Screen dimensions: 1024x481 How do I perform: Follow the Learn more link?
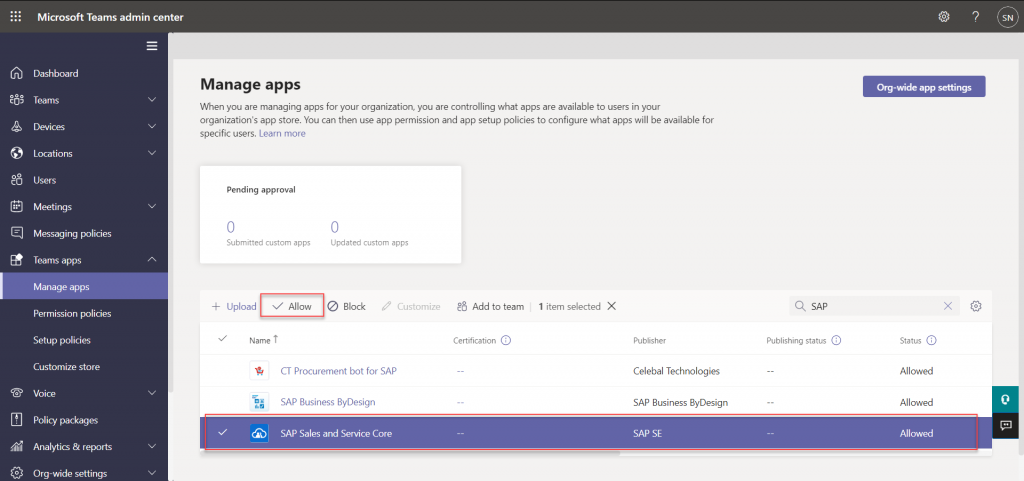pos(282,133)
